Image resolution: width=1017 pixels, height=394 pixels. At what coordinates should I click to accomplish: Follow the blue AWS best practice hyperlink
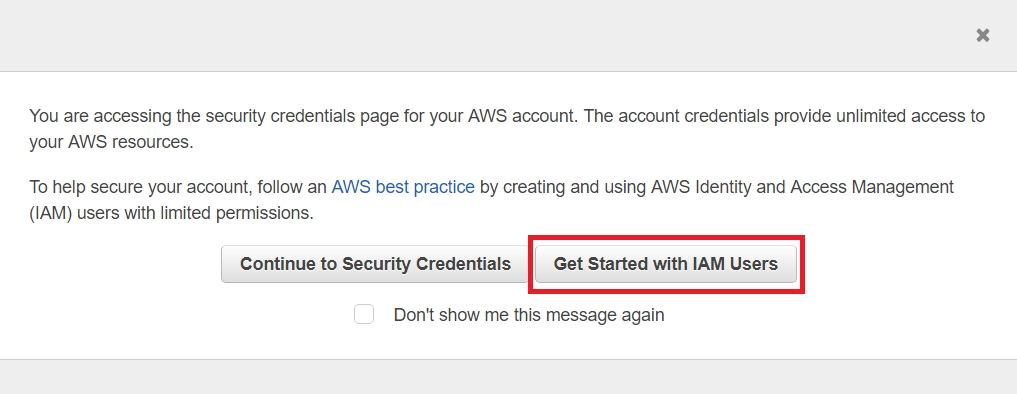403,187
